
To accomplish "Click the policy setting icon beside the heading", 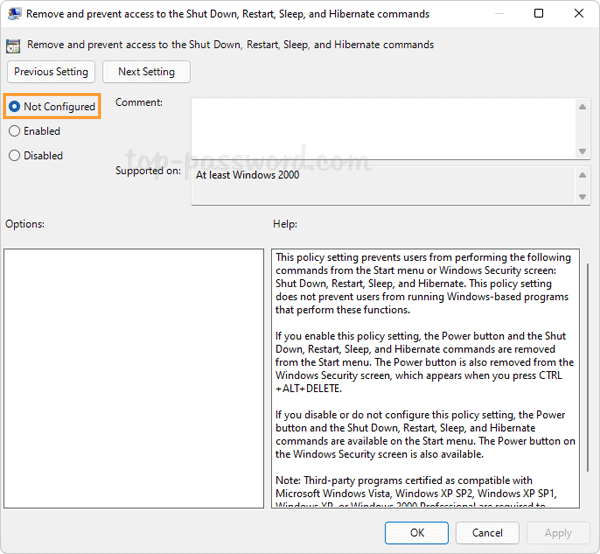I will (14, 45).
